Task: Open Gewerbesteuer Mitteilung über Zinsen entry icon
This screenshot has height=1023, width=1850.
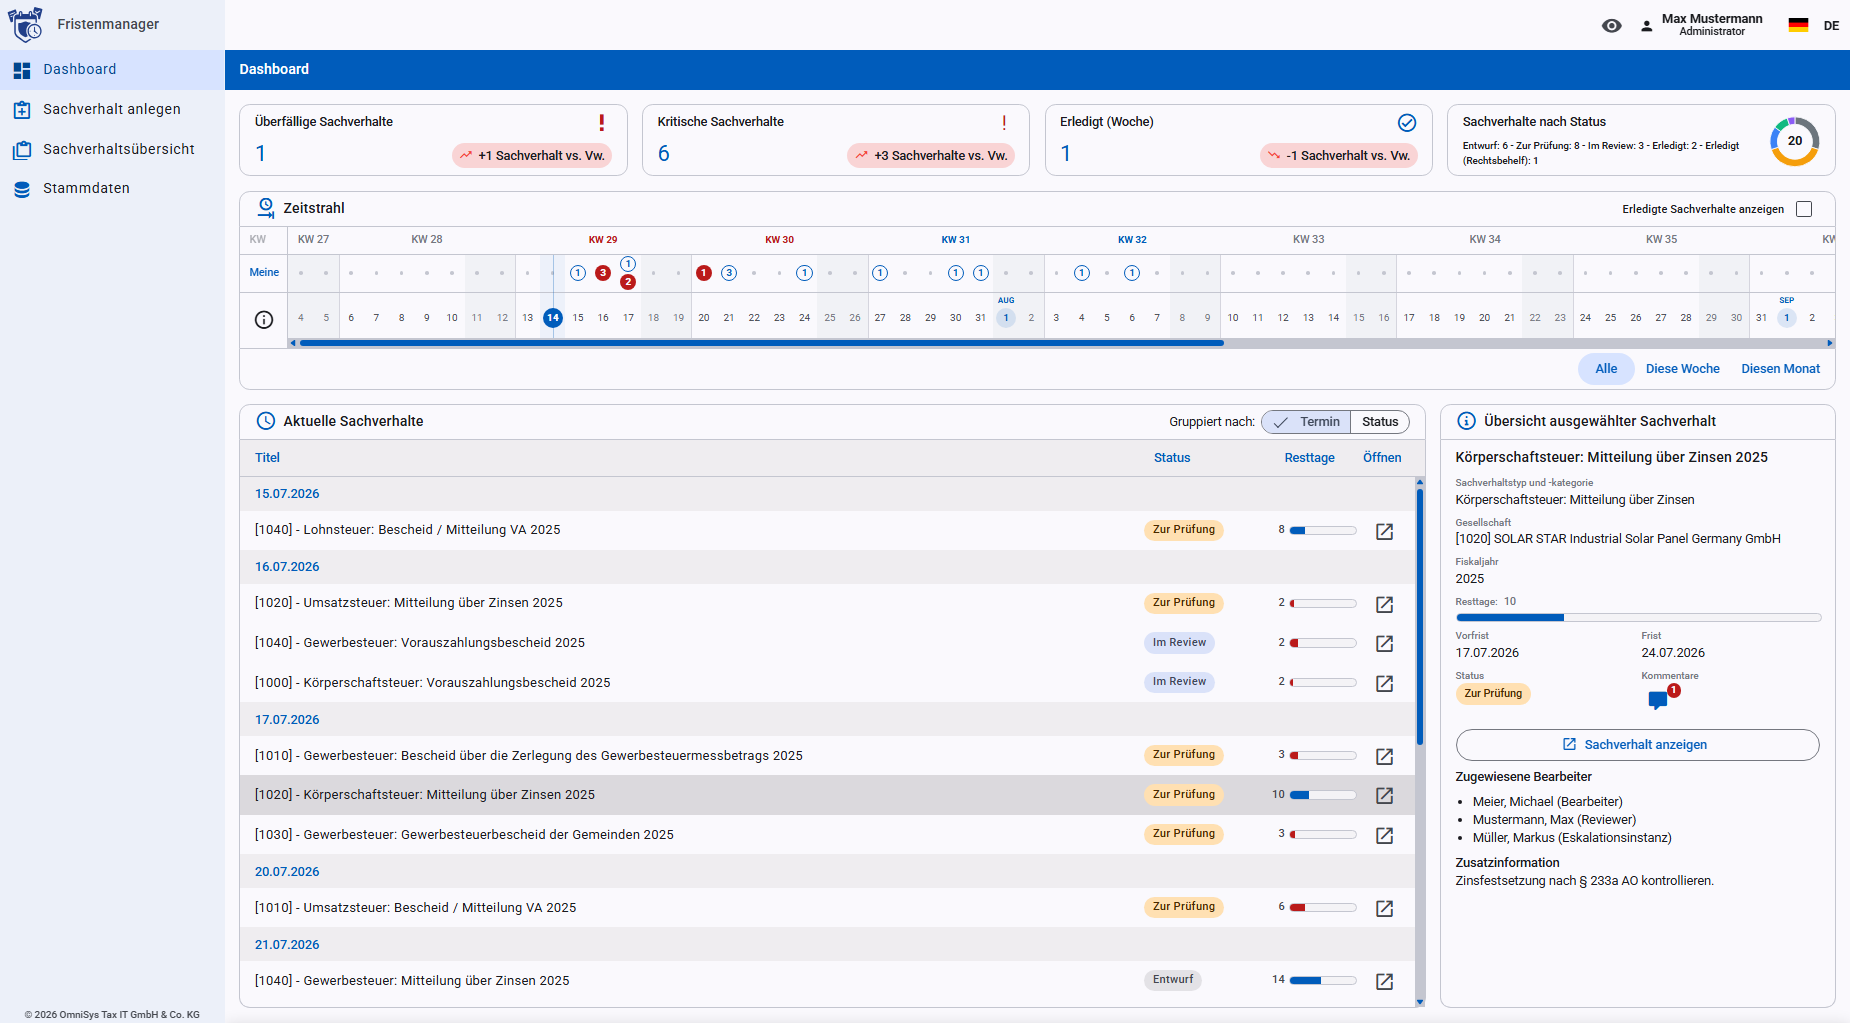Action: (x=1384, y=982)
